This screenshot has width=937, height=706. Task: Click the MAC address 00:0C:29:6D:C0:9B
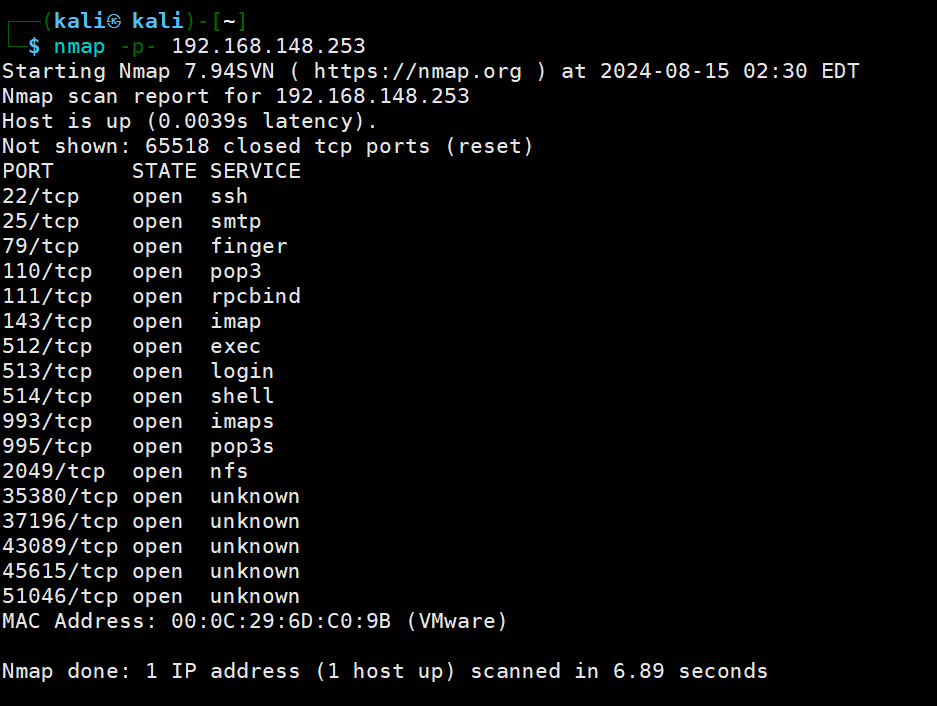(281, 622)
